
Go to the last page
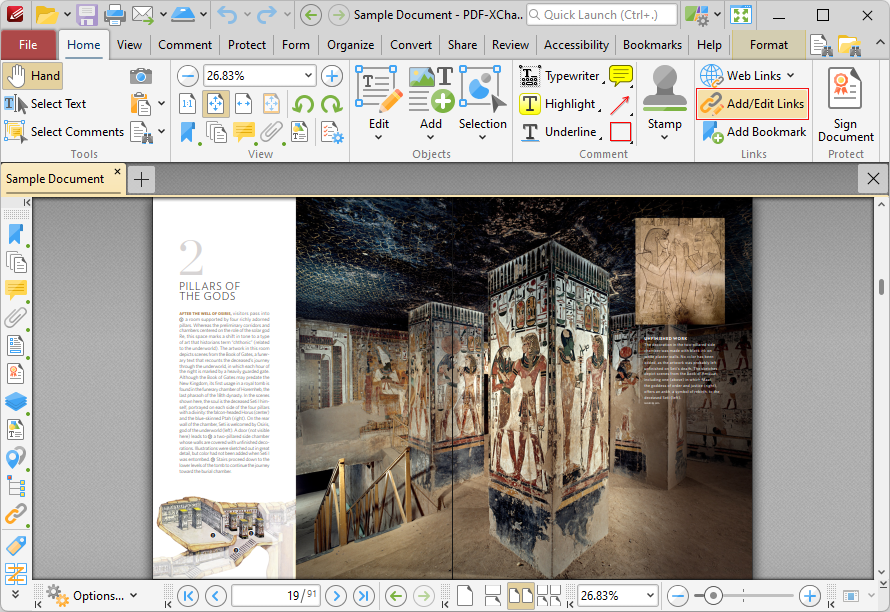(x=364, y=596)
